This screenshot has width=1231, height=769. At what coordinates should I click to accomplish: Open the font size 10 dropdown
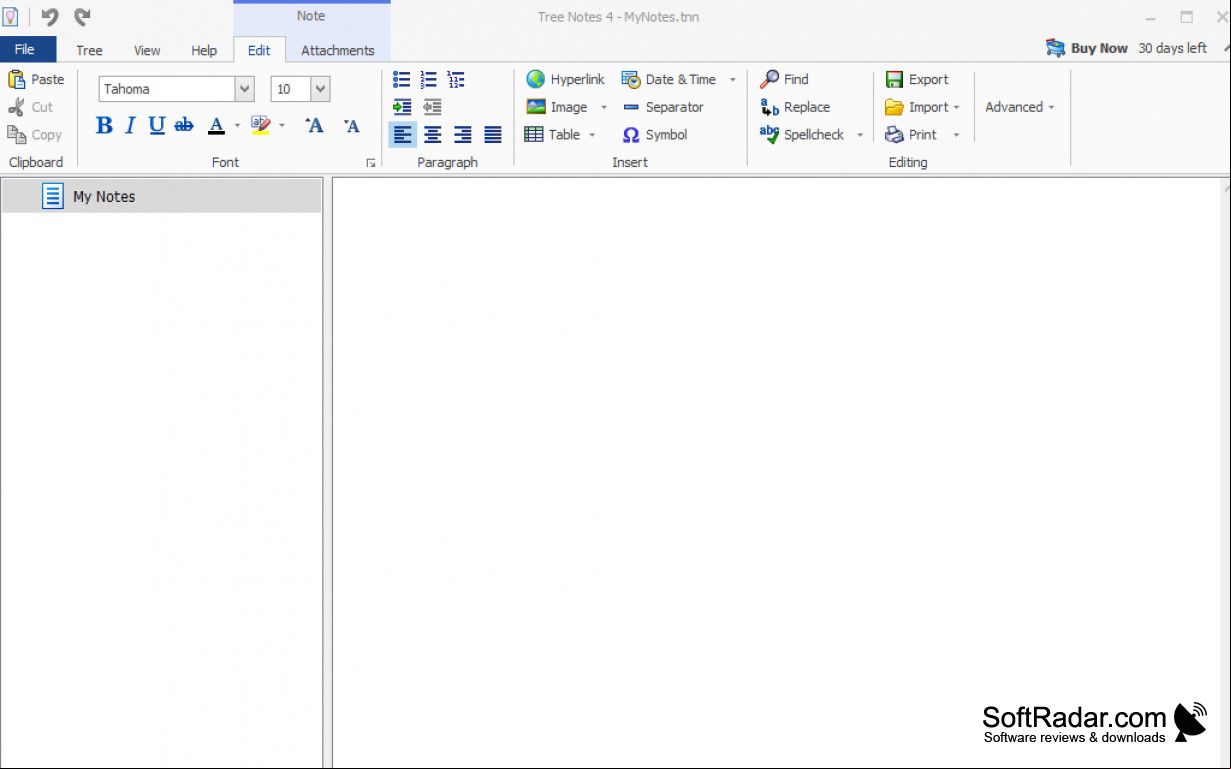click(x=320, y=89)
